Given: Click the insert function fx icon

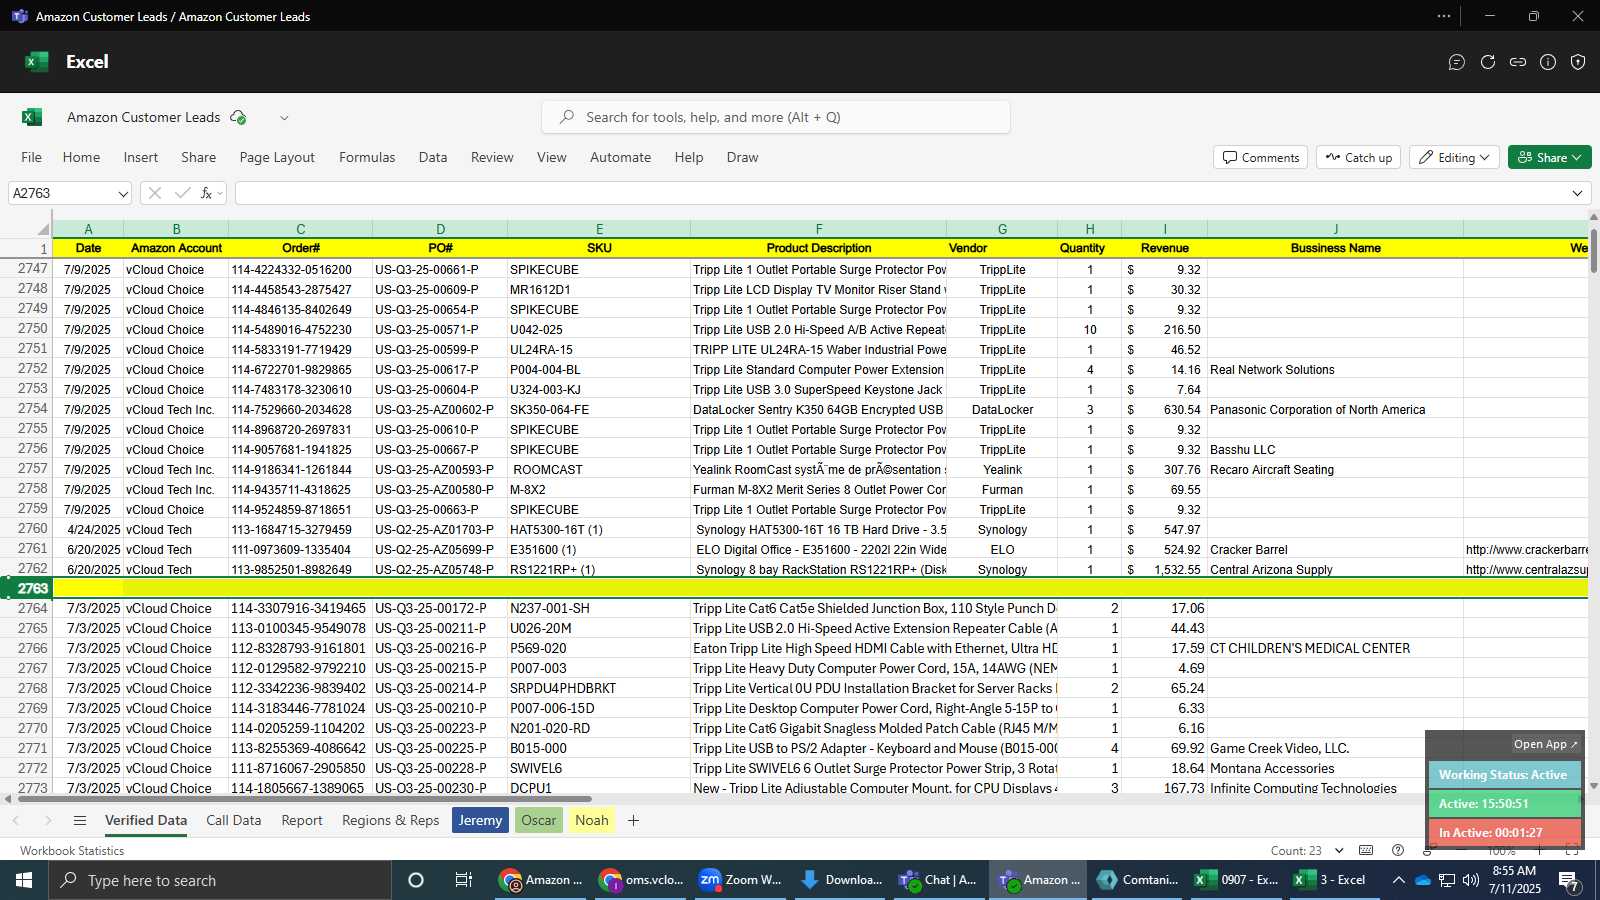Looking at the screenshot, I should (206, 193).
